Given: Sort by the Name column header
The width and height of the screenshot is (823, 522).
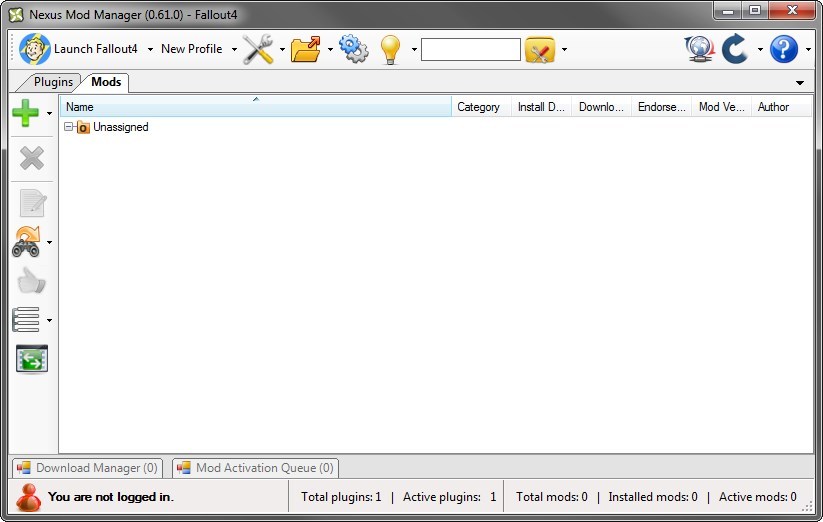Looking at the screenshot, I should pyautogui.click(x=256, y=106).
